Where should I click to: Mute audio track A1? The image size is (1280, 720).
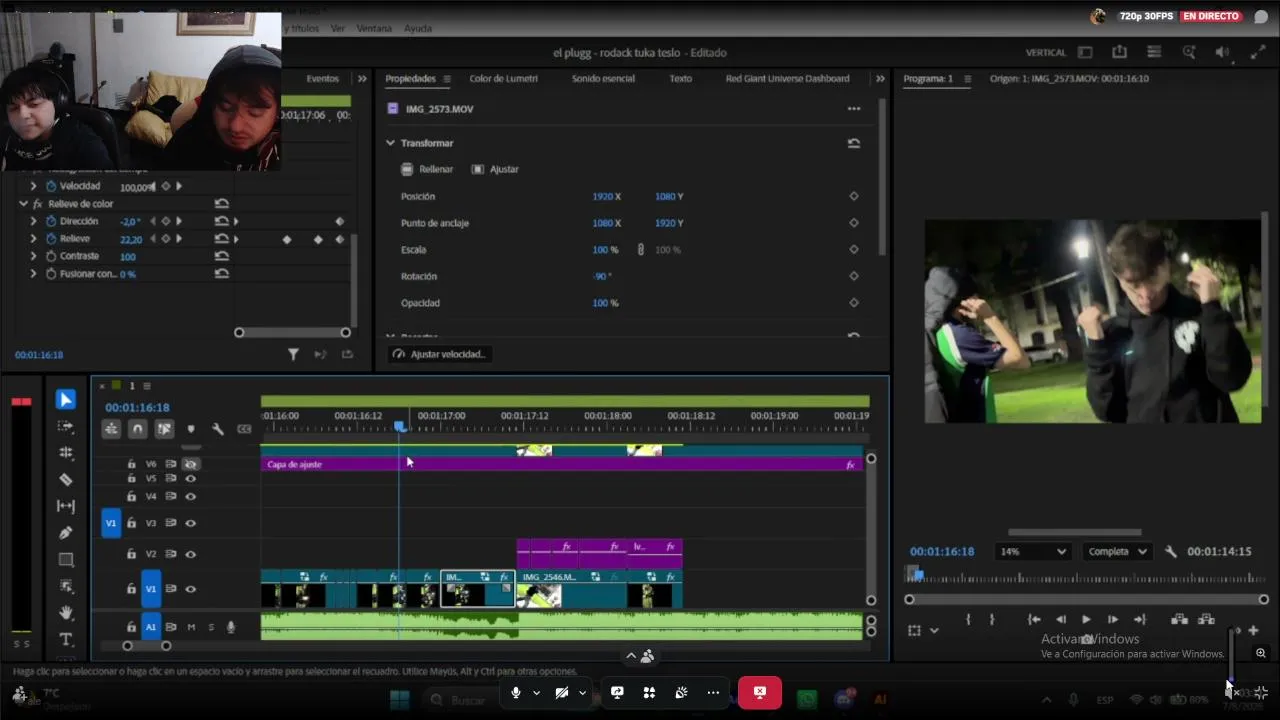pos(191,627)
